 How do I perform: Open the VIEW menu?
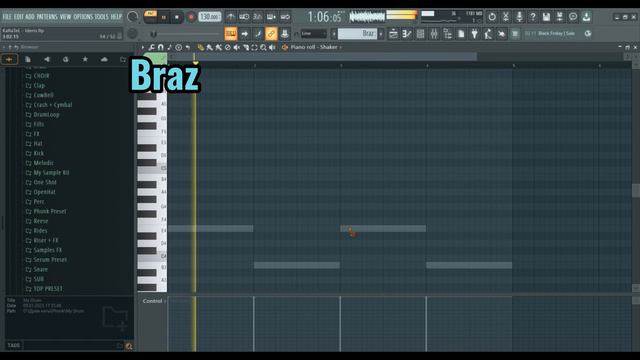tap(65, 17)
